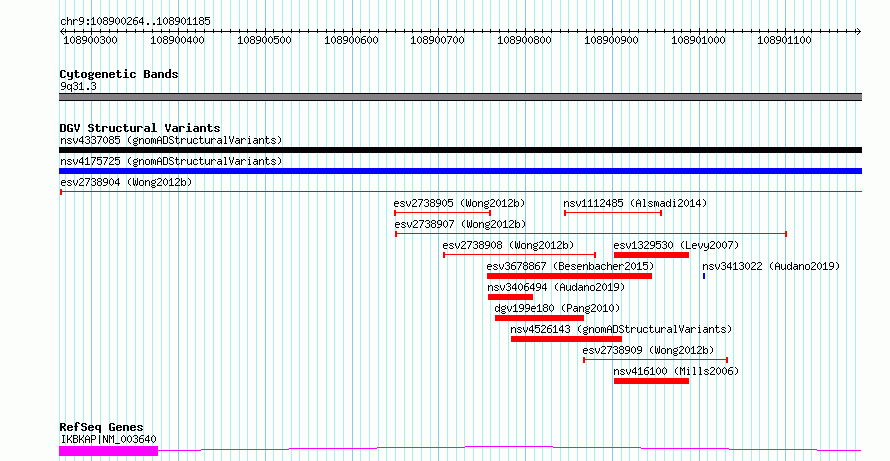
Task: Click ruler position 108901100
Action: point(785,40)
